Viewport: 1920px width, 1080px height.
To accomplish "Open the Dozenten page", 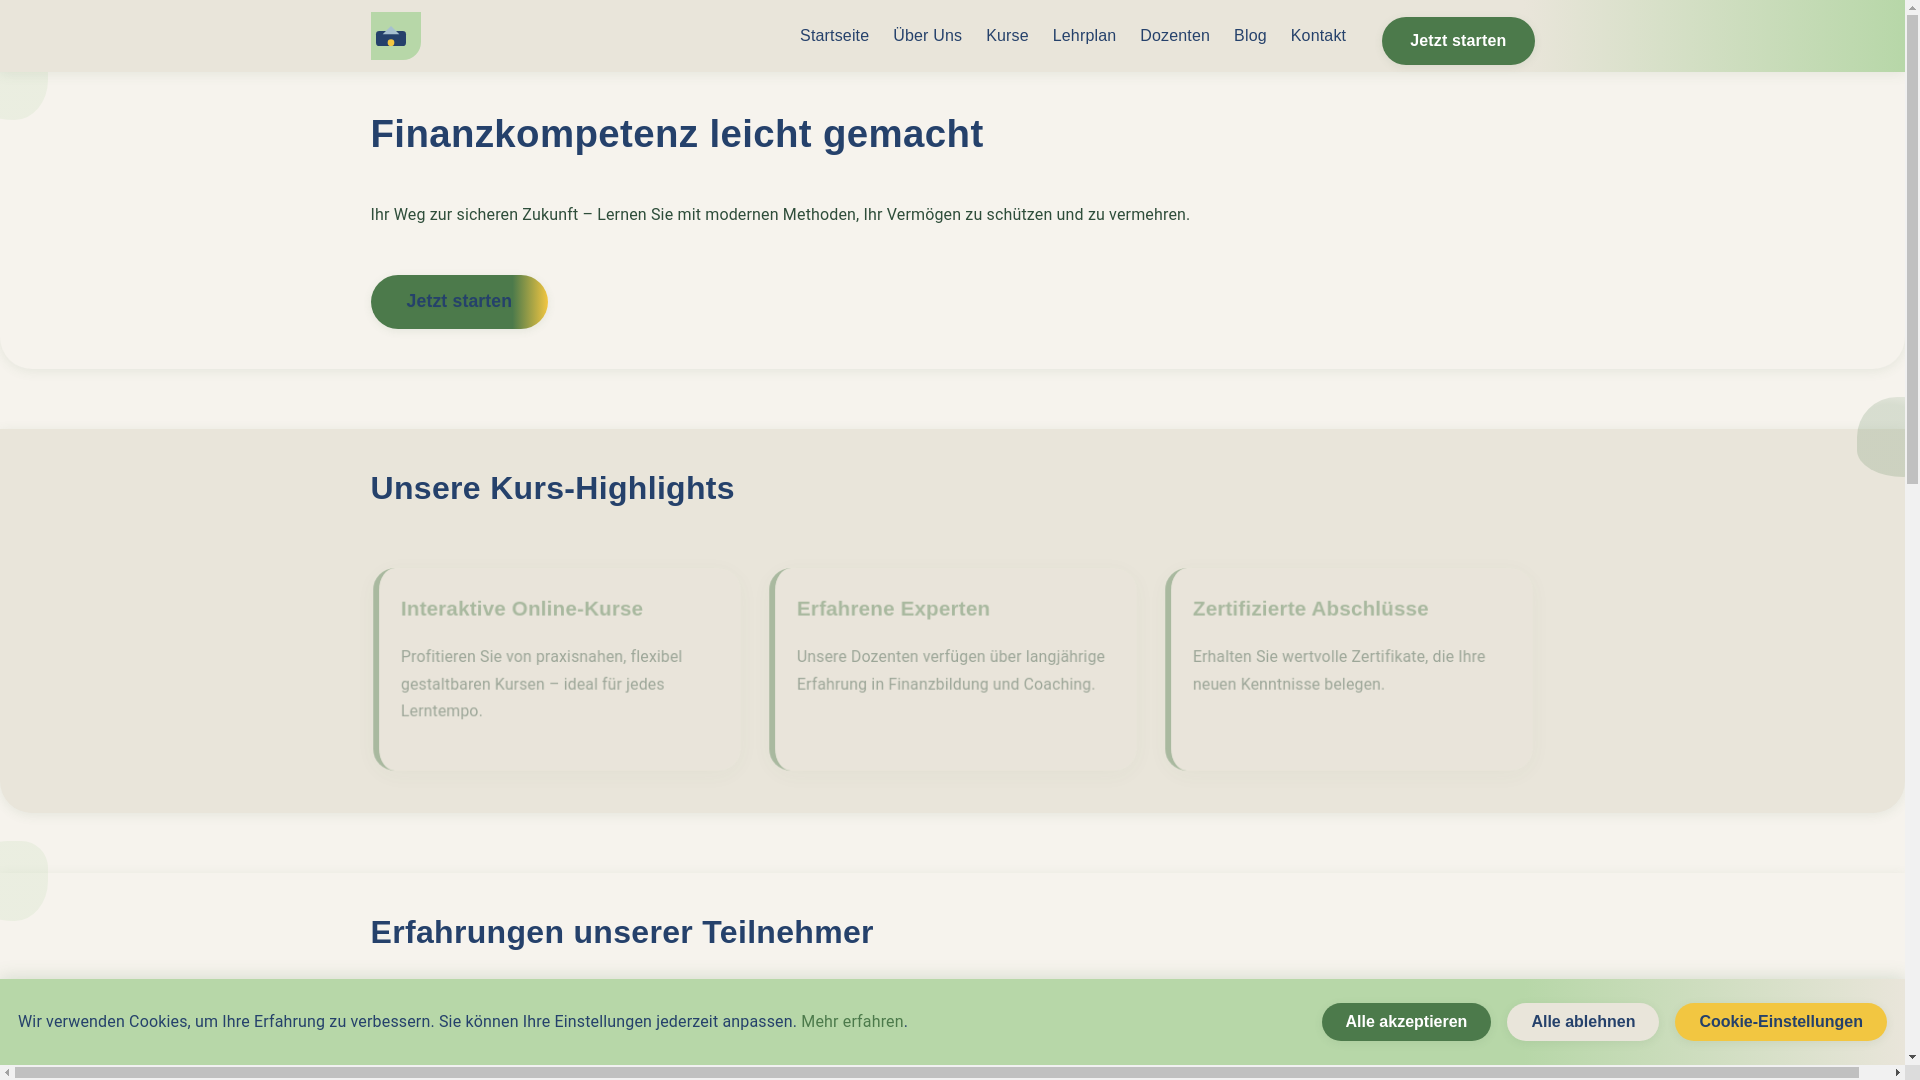I will coord(1175,36).
